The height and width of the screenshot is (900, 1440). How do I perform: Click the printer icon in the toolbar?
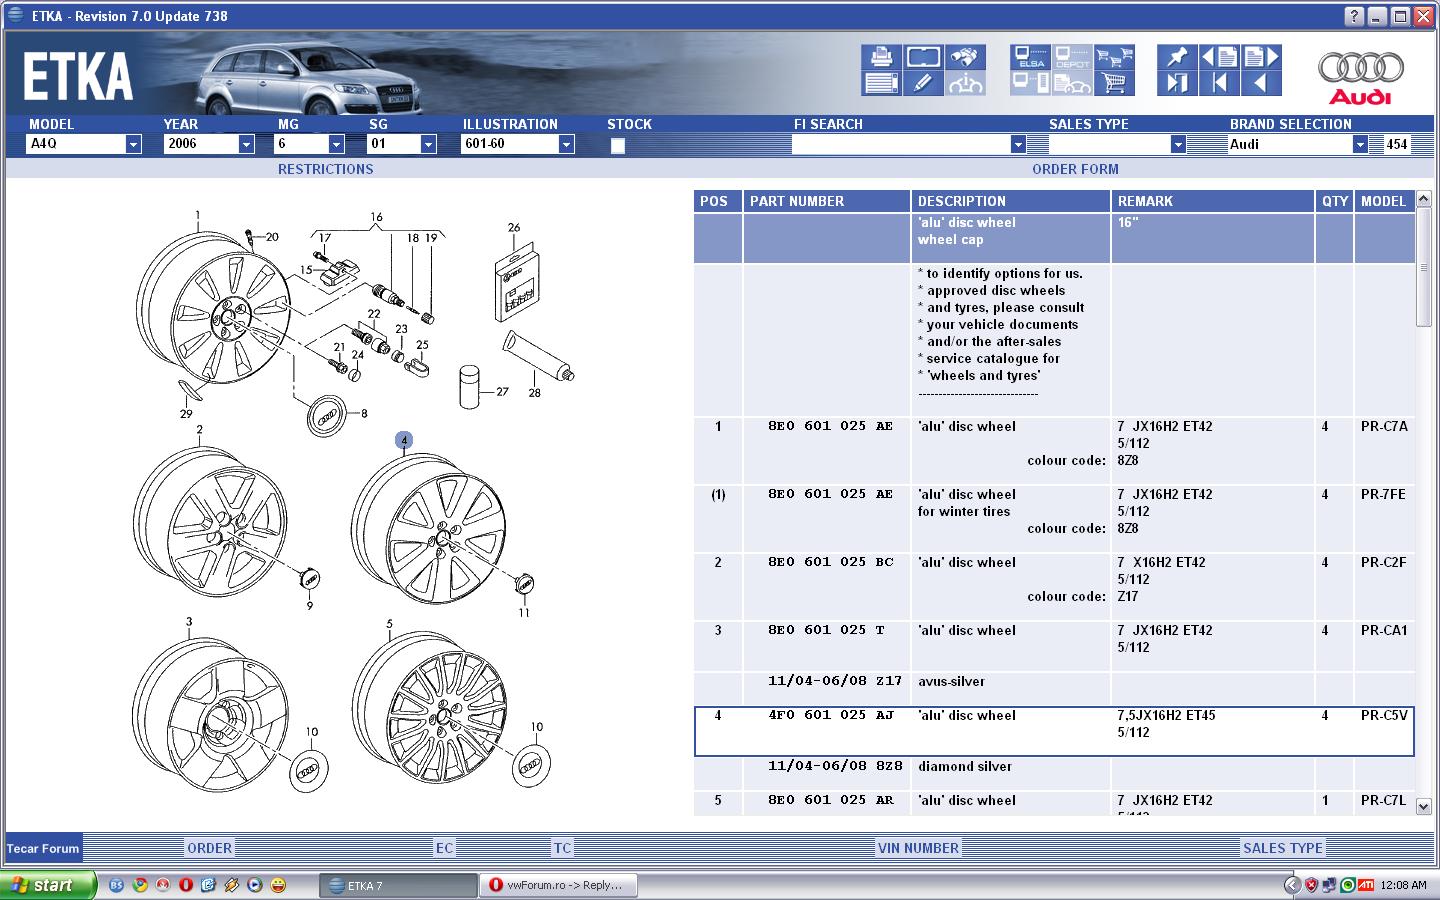pyautogui.click(x=880, y=57)
